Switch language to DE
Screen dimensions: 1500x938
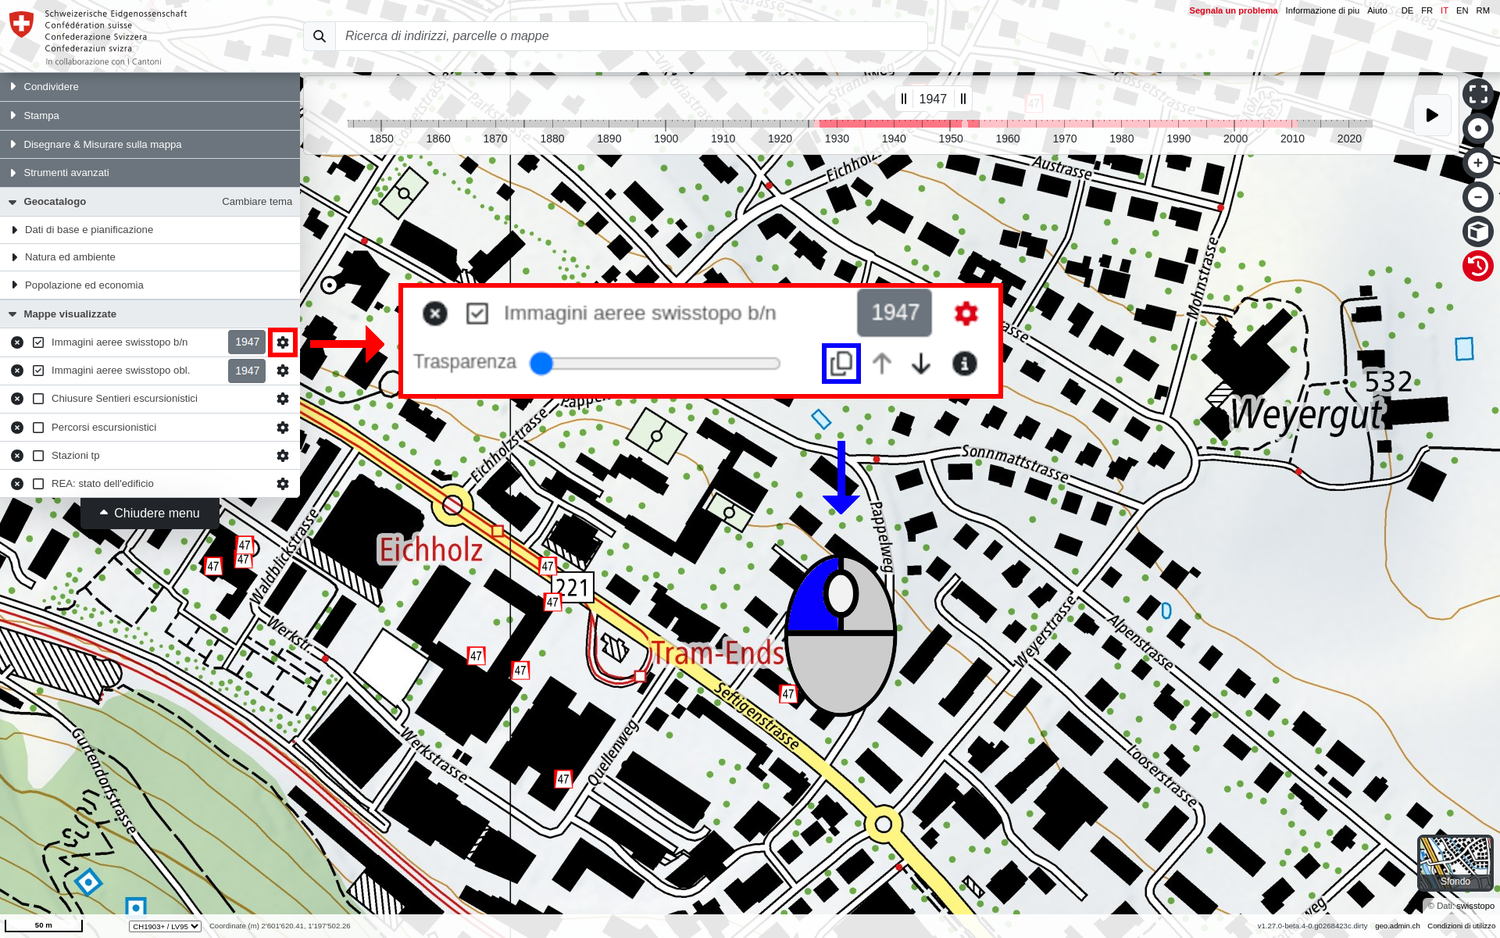point(1407,11)
